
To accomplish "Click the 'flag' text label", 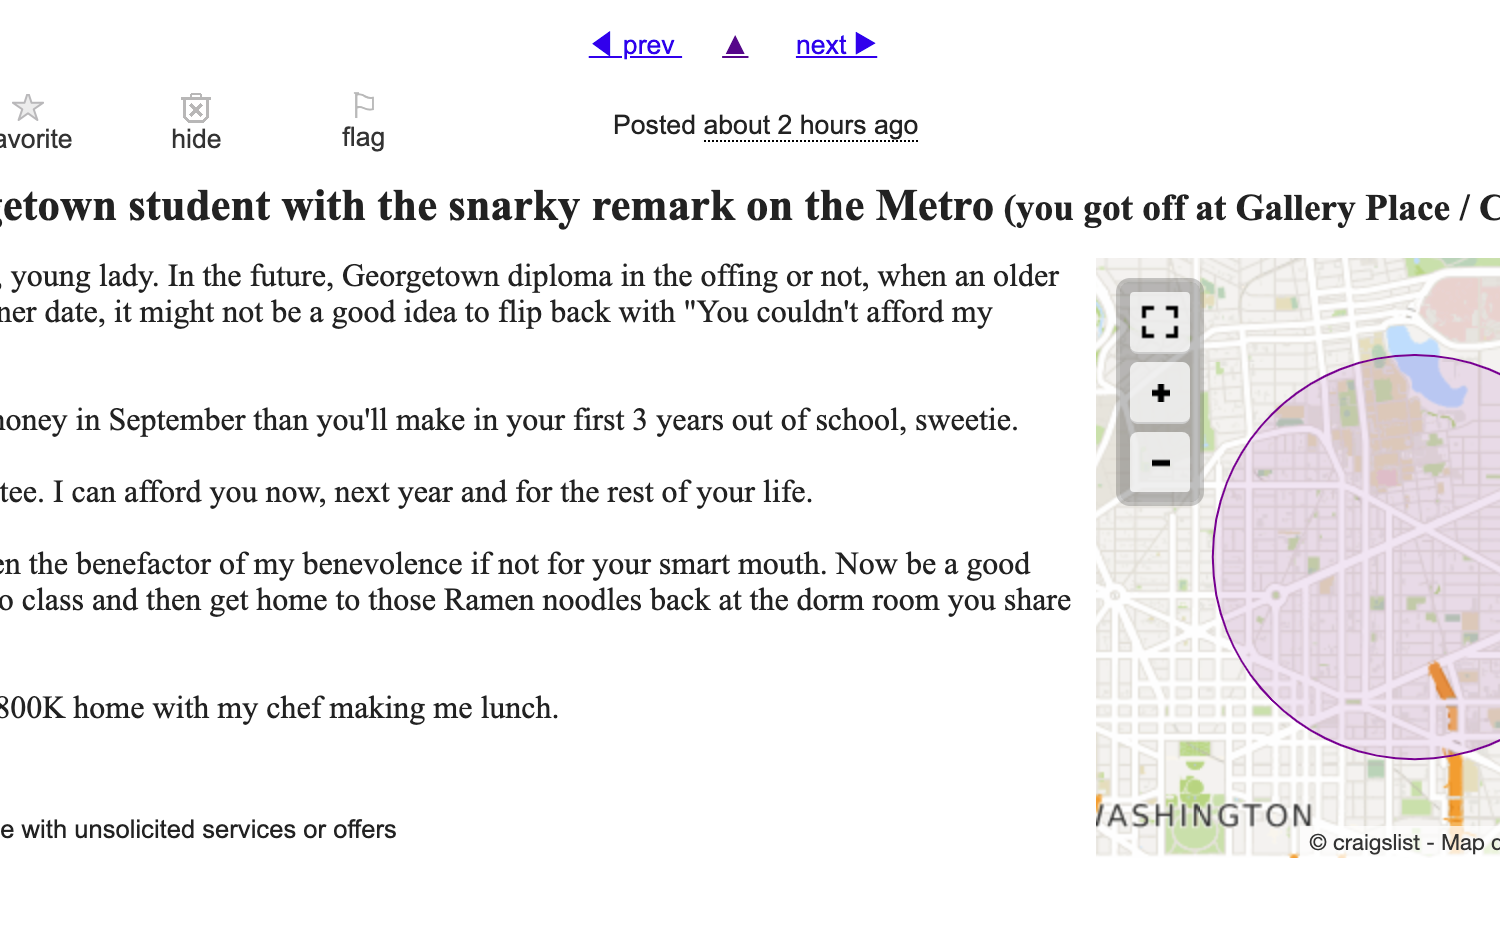I will [363, 136].
